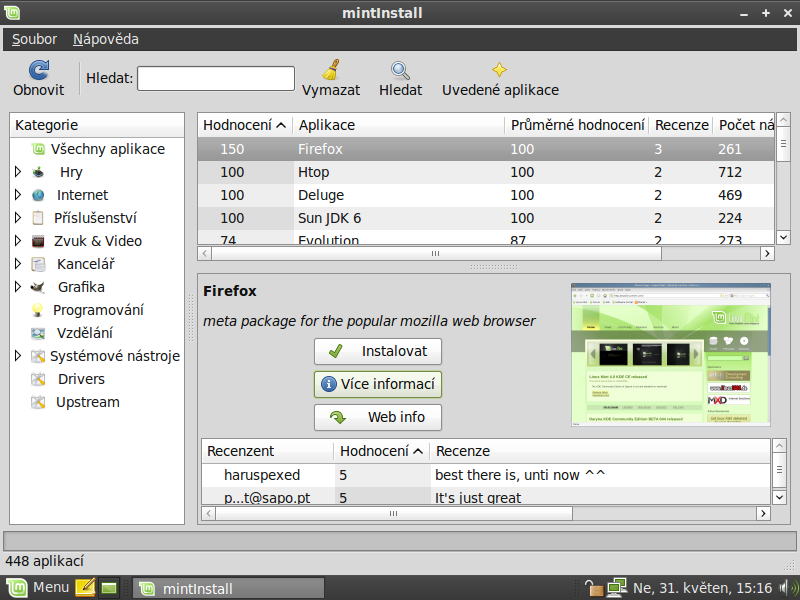Select the Drivers category label
The image size is (800, 600).
pyautogui.click(x=81, y=379)
